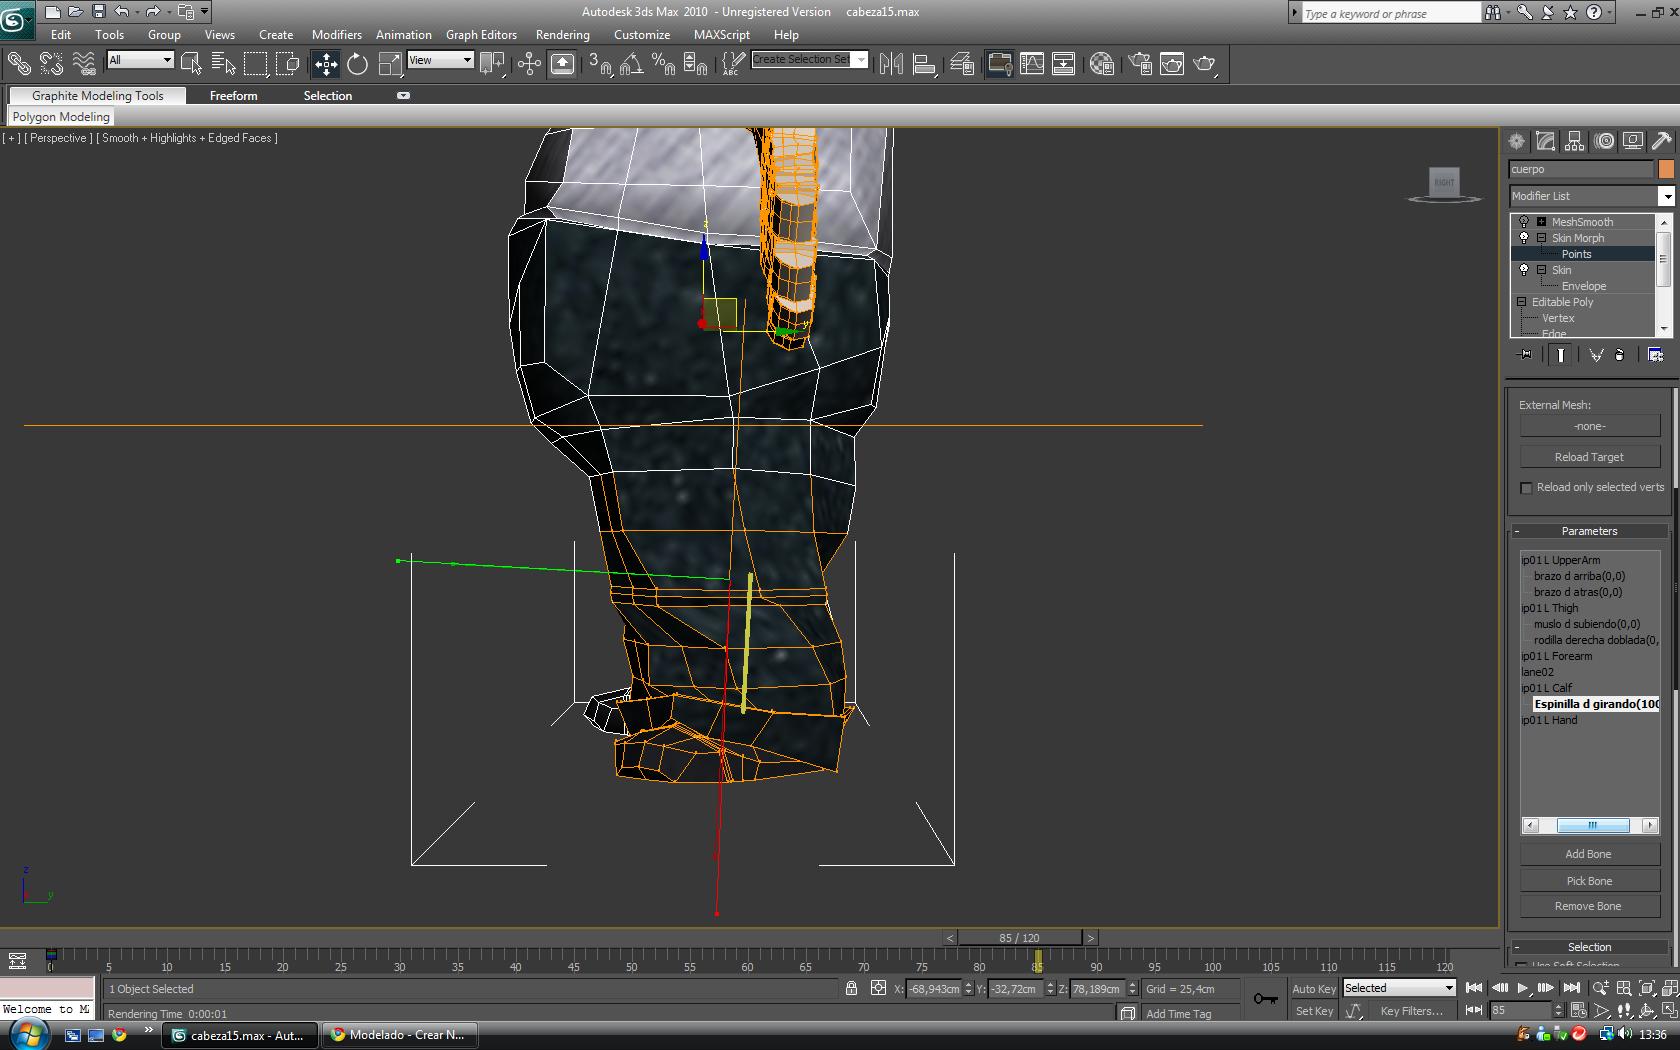Select the Rotate tool in main toolbar
Viewport: 1680px width, 1050px height.
point(357,65)
